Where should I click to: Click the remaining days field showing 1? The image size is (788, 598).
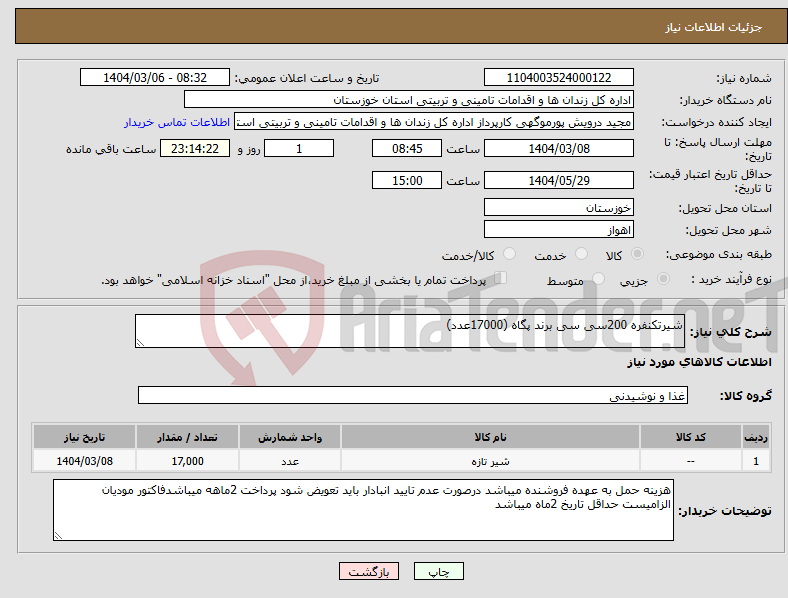299,148
